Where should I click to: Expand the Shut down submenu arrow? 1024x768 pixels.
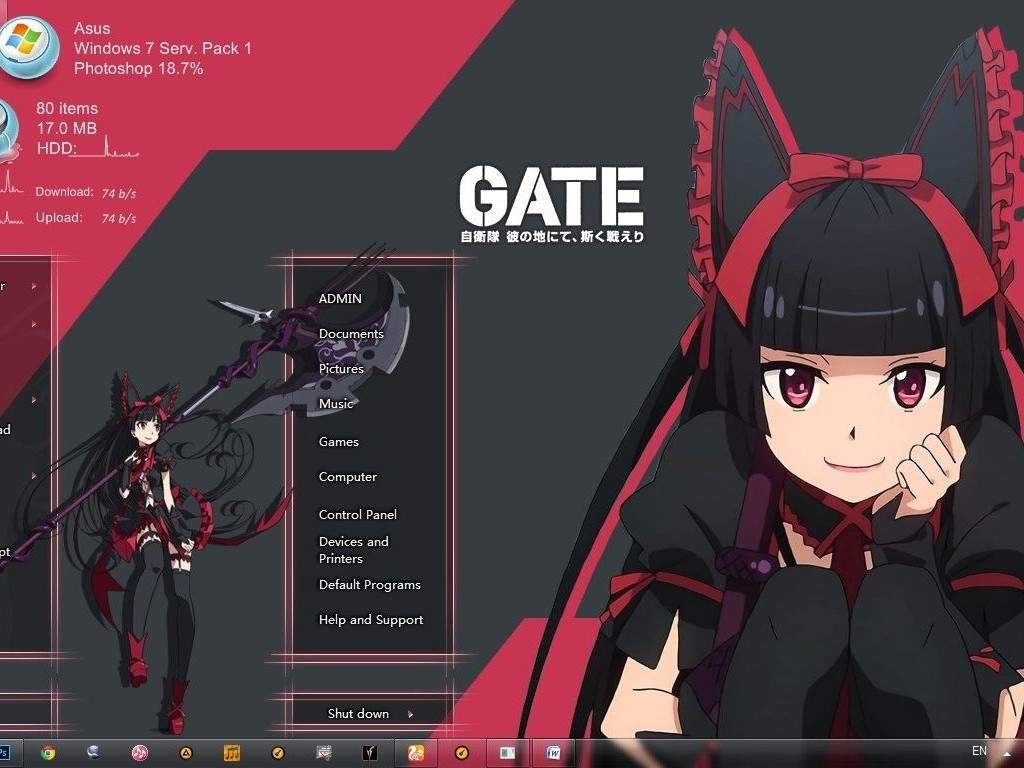click(x=410, y=714)
